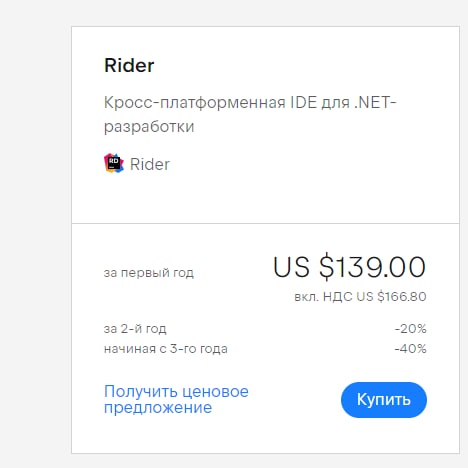Click the US $166.80 tax-inclusive amount
Screen dimensions: 468x468
coord(391,296)
